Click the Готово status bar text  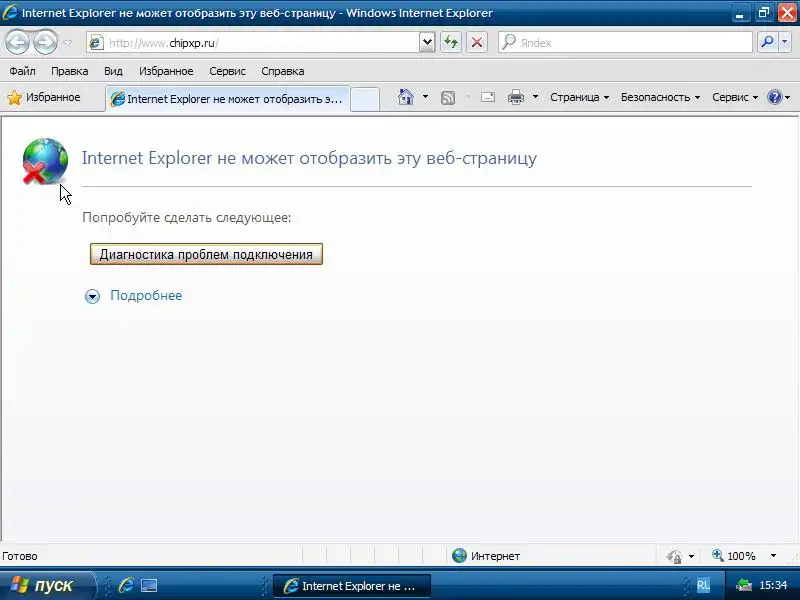point(20,556)
